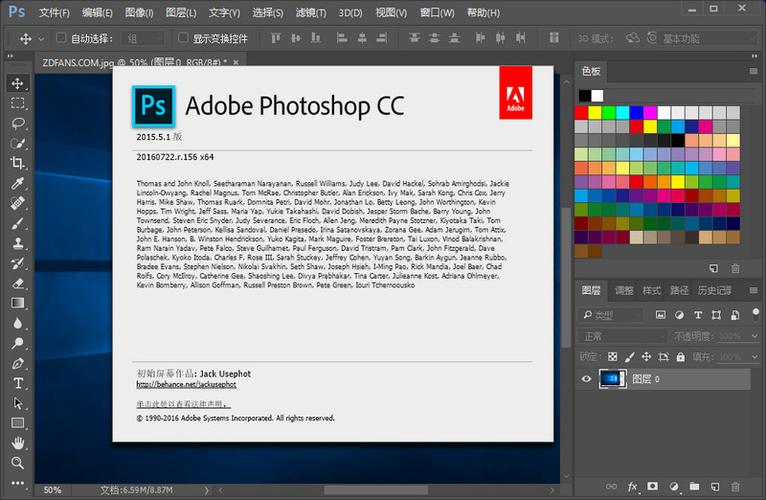
Task: Select the Brush tool
Action: (x=18, y=223)
